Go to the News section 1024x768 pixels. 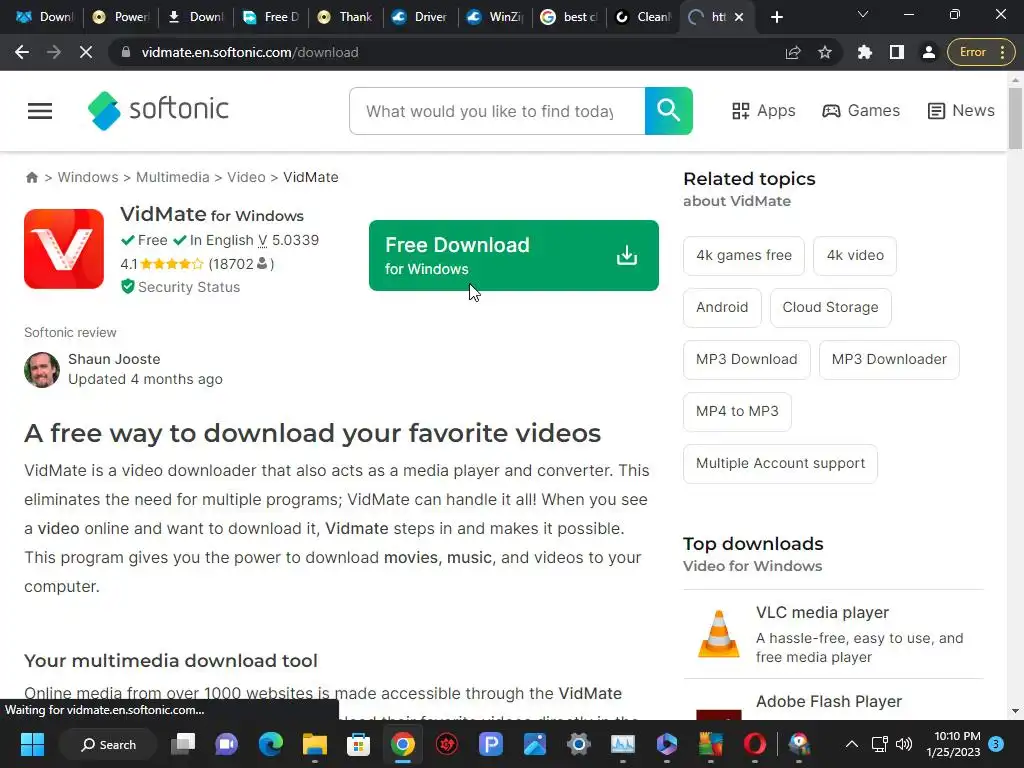click(961, 111)
